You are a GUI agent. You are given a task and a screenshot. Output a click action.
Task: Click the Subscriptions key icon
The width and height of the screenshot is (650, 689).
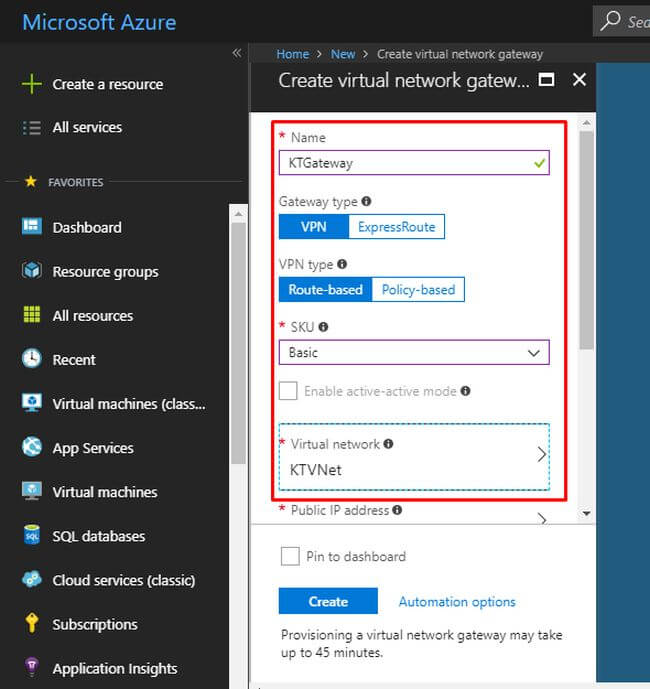click(32, 623)
